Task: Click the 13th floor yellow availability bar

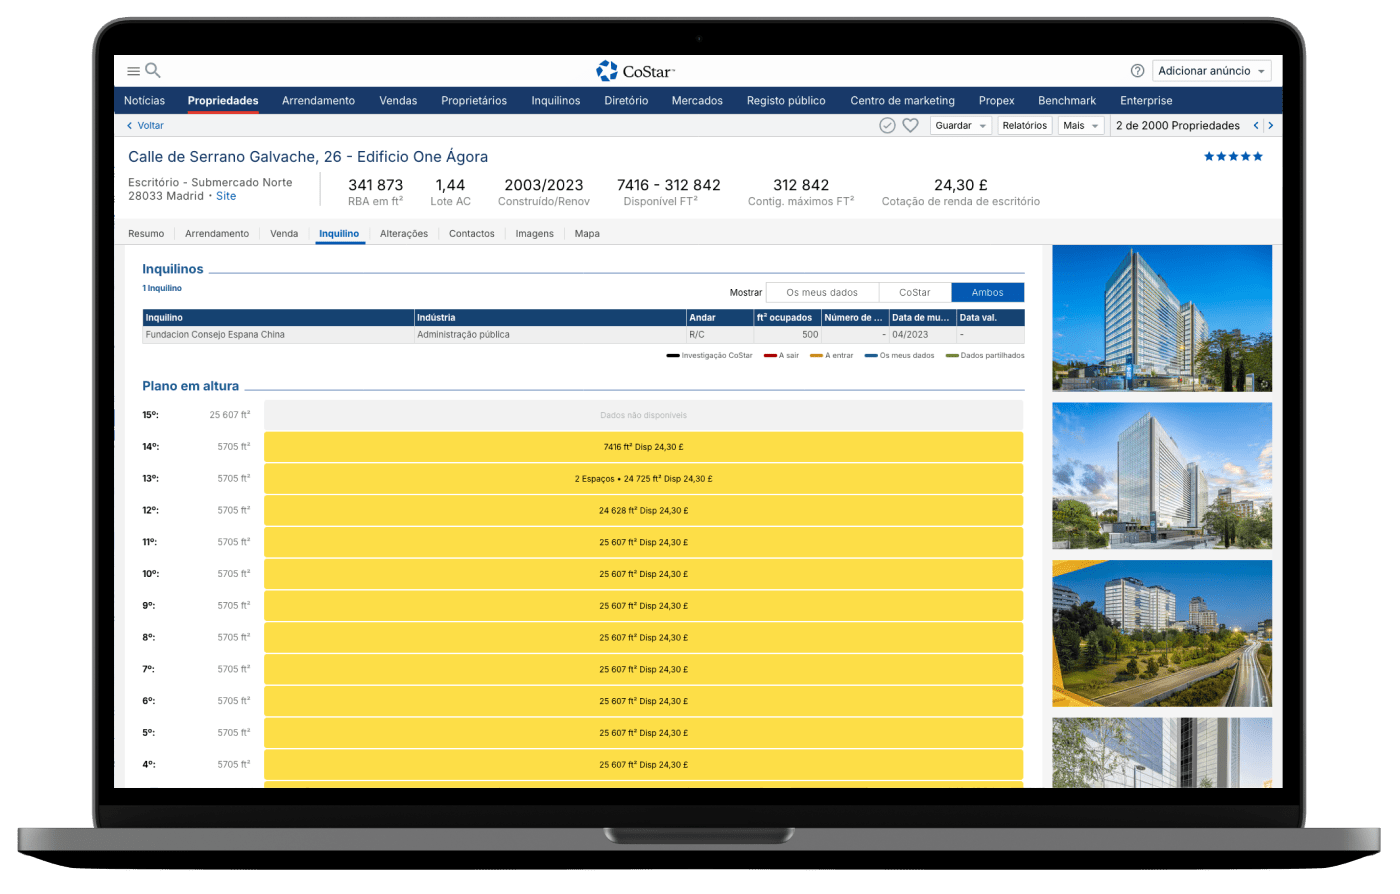Action: 643,478
